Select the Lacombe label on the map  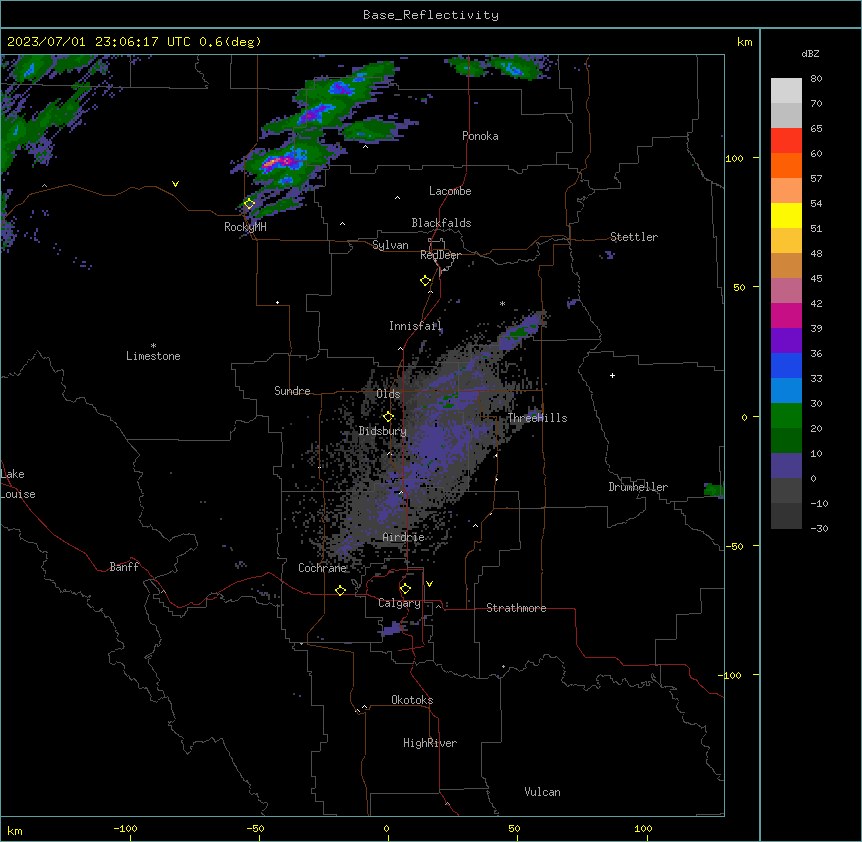point(450,191)
